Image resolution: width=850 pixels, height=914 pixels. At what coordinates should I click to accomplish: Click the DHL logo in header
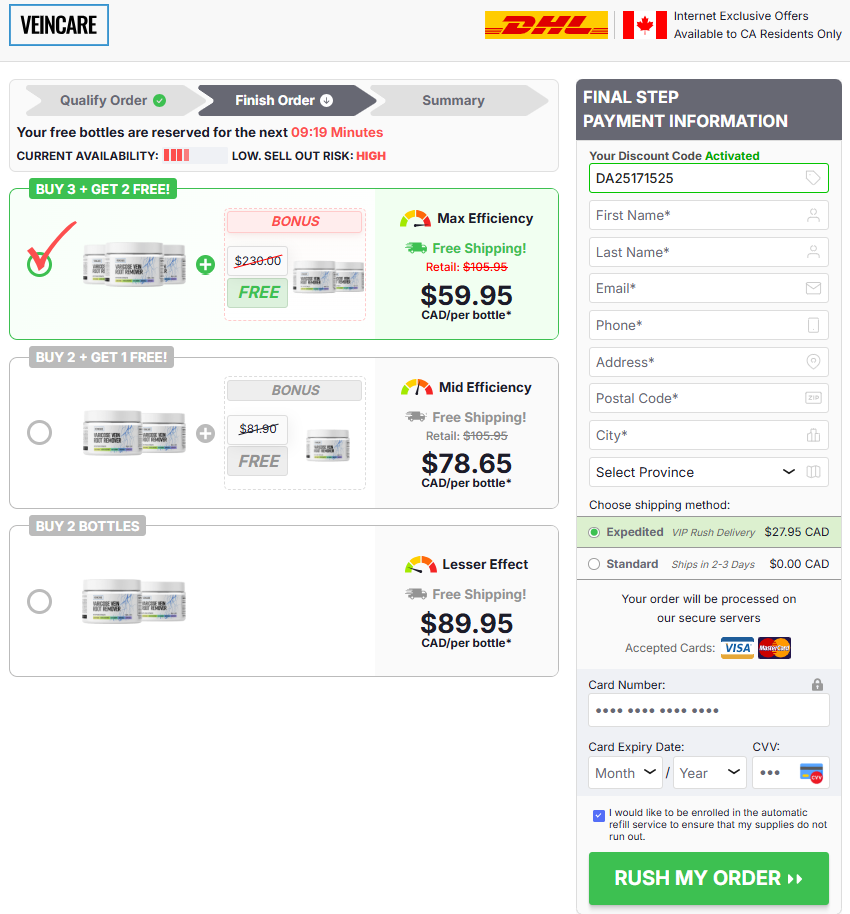546,25
